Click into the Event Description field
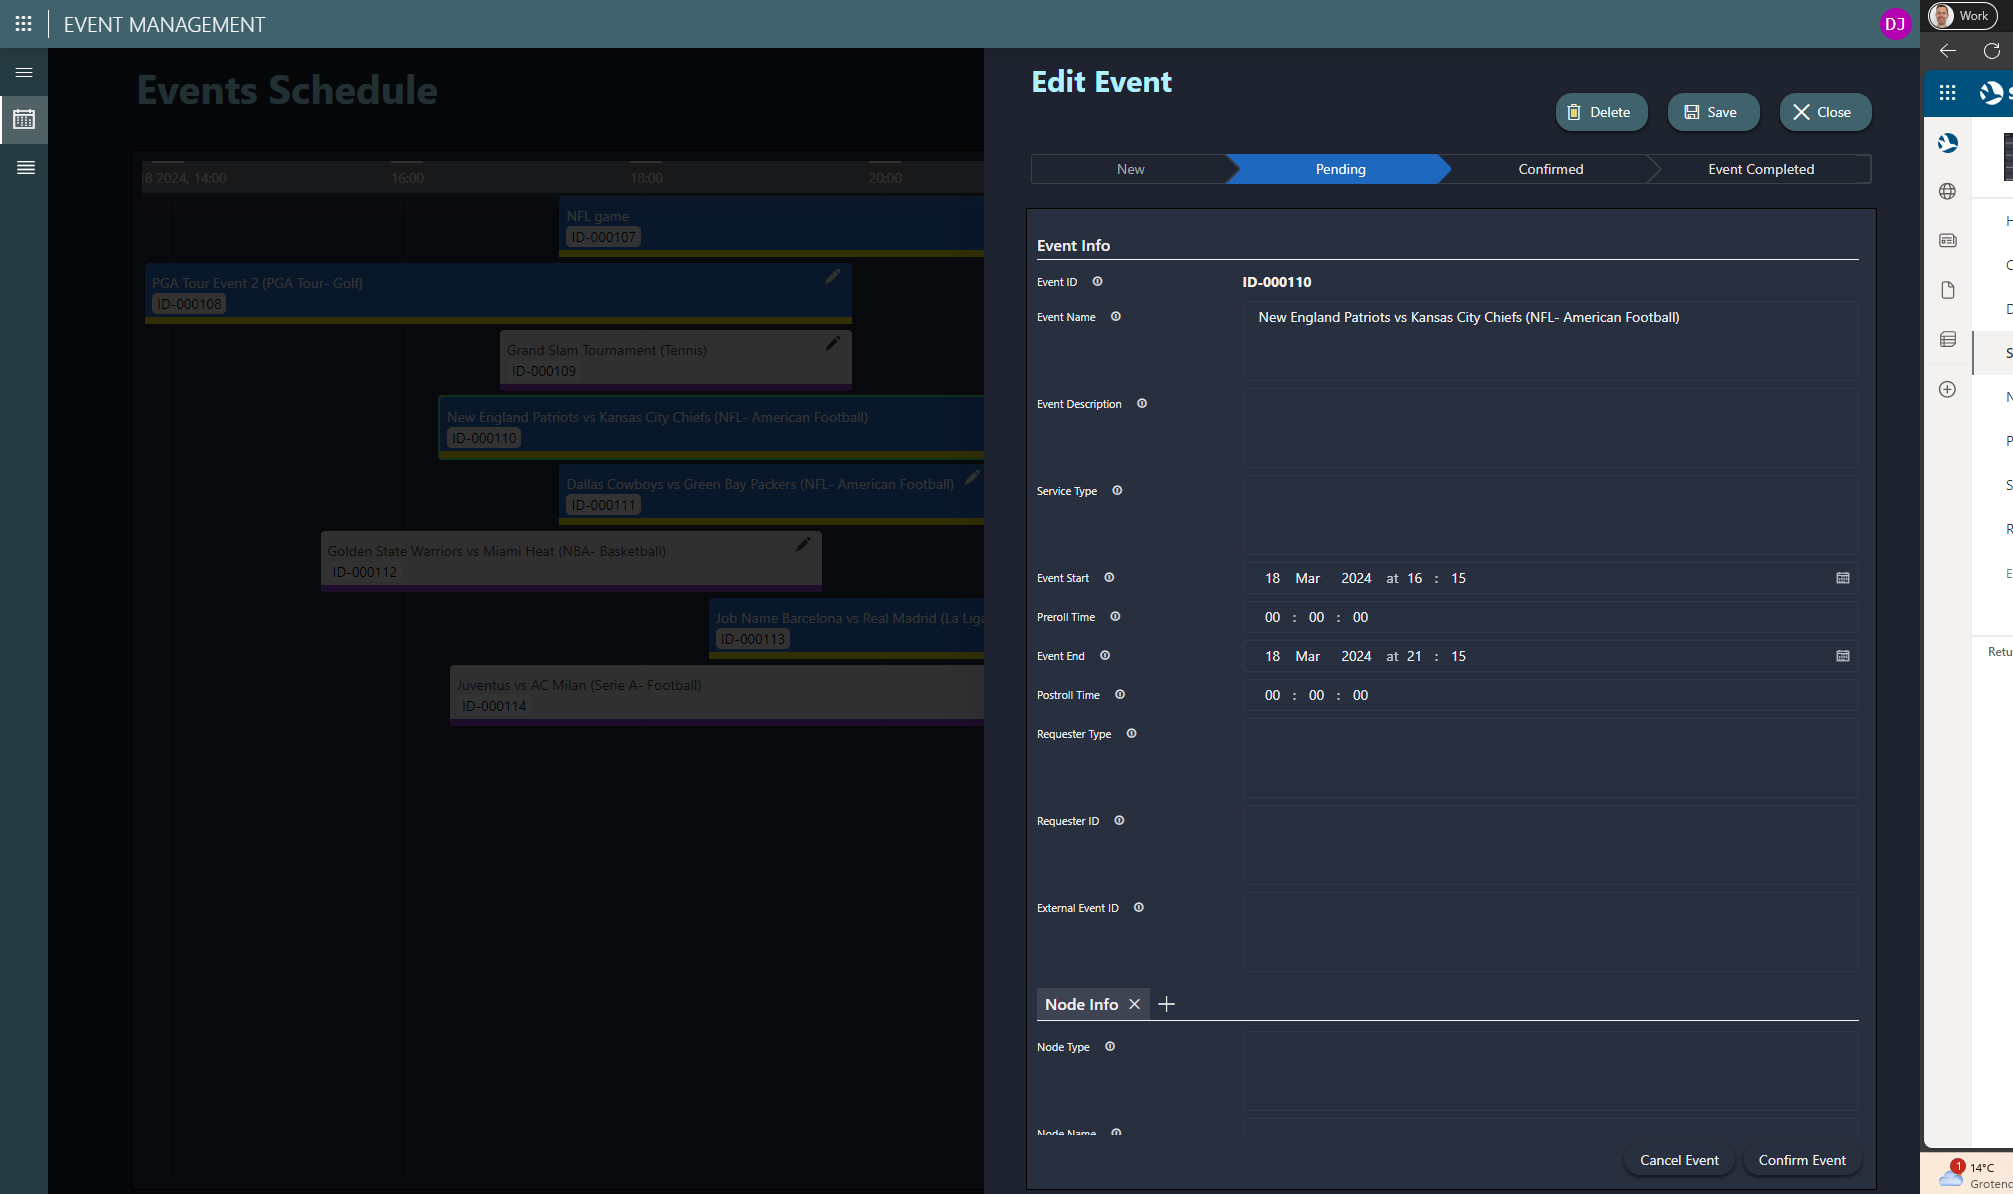Screen dimensions: 2013x1194 [x=1550, y=428]
